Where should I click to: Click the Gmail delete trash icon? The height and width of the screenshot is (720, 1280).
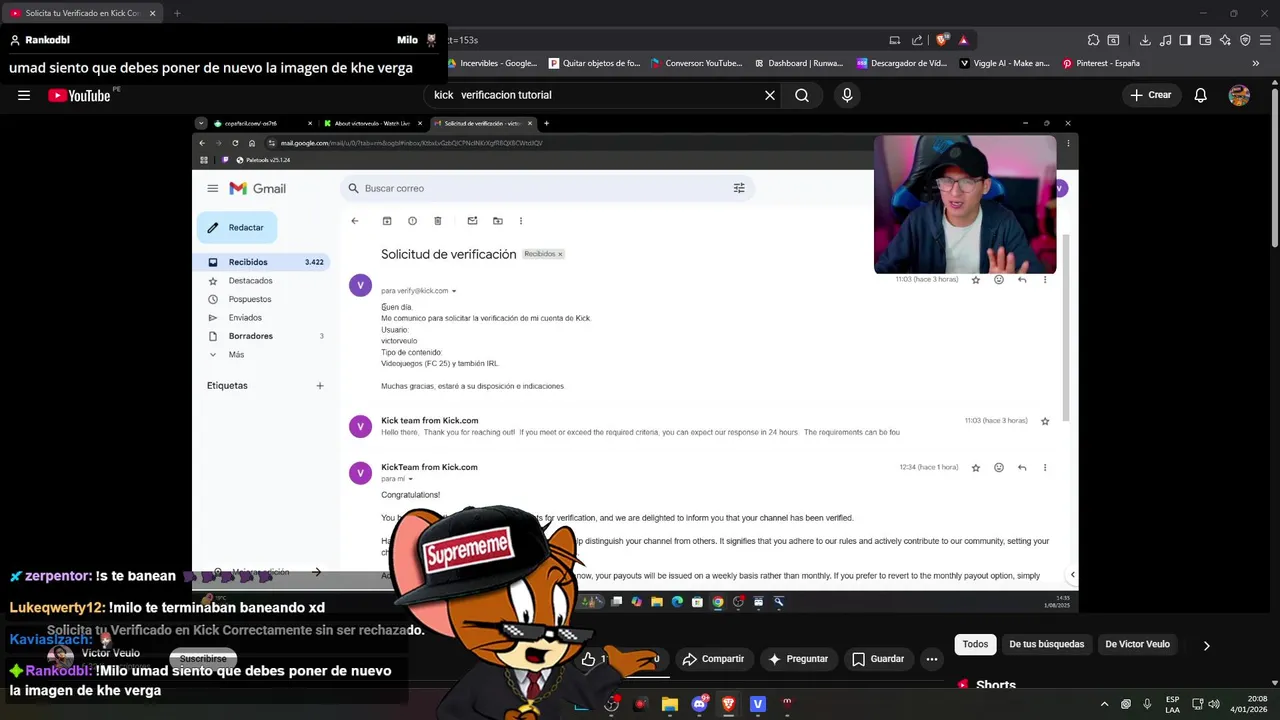[x=438, y=221]
